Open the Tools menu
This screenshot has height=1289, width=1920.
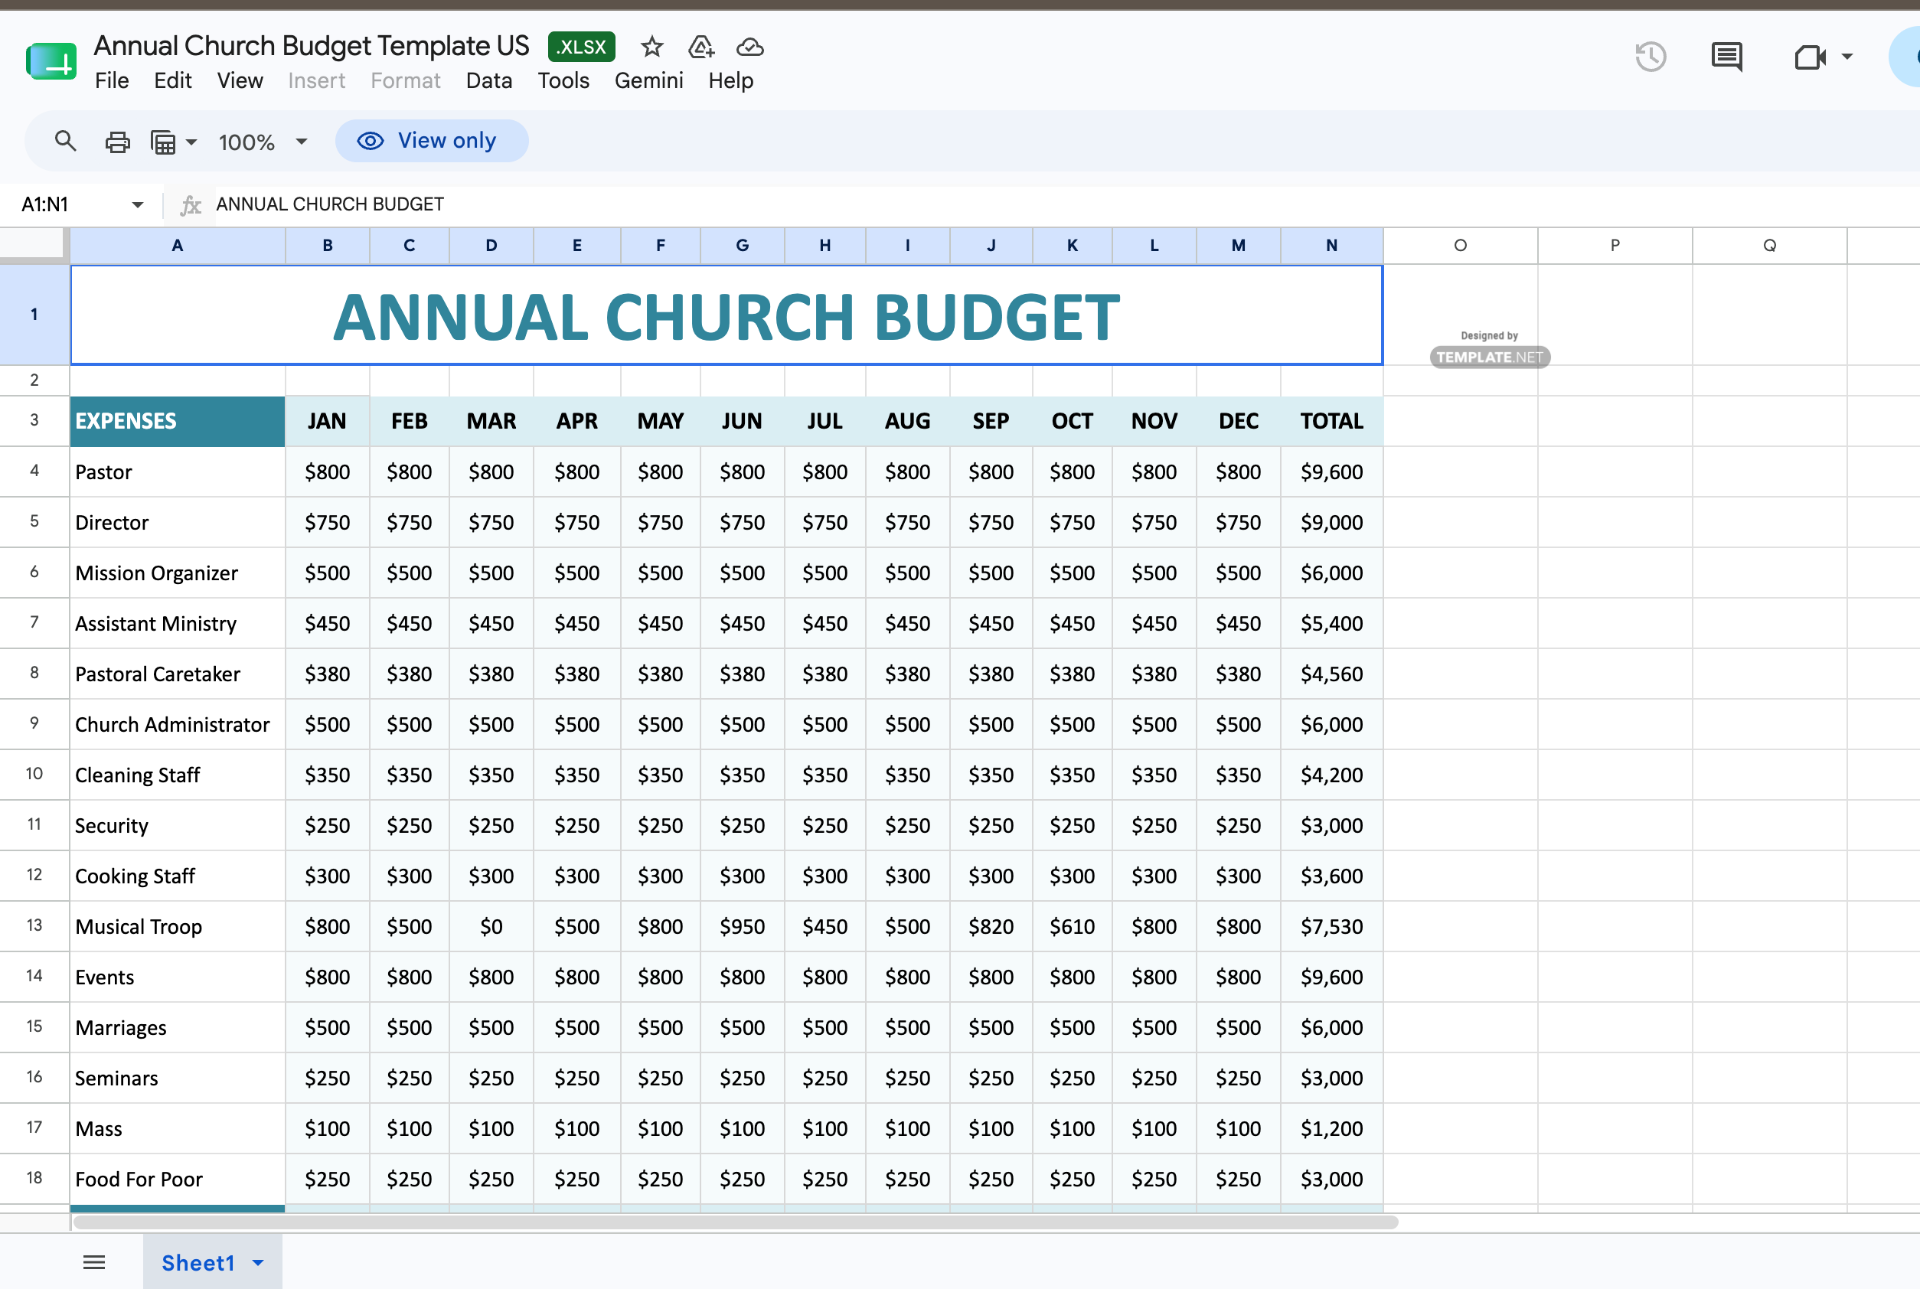click(x=563, y=81)
